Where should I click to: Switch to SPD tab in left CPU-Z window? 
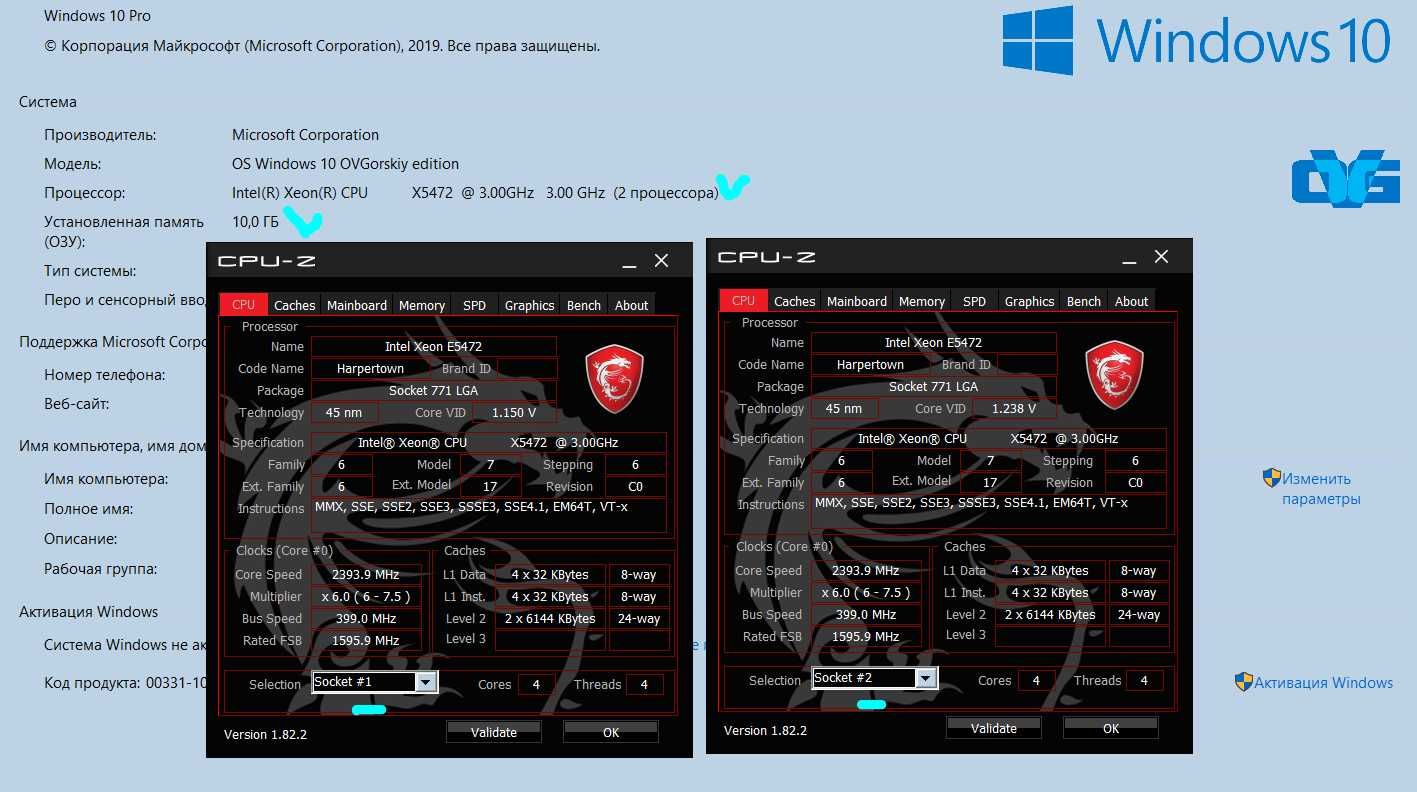point(474,305)
